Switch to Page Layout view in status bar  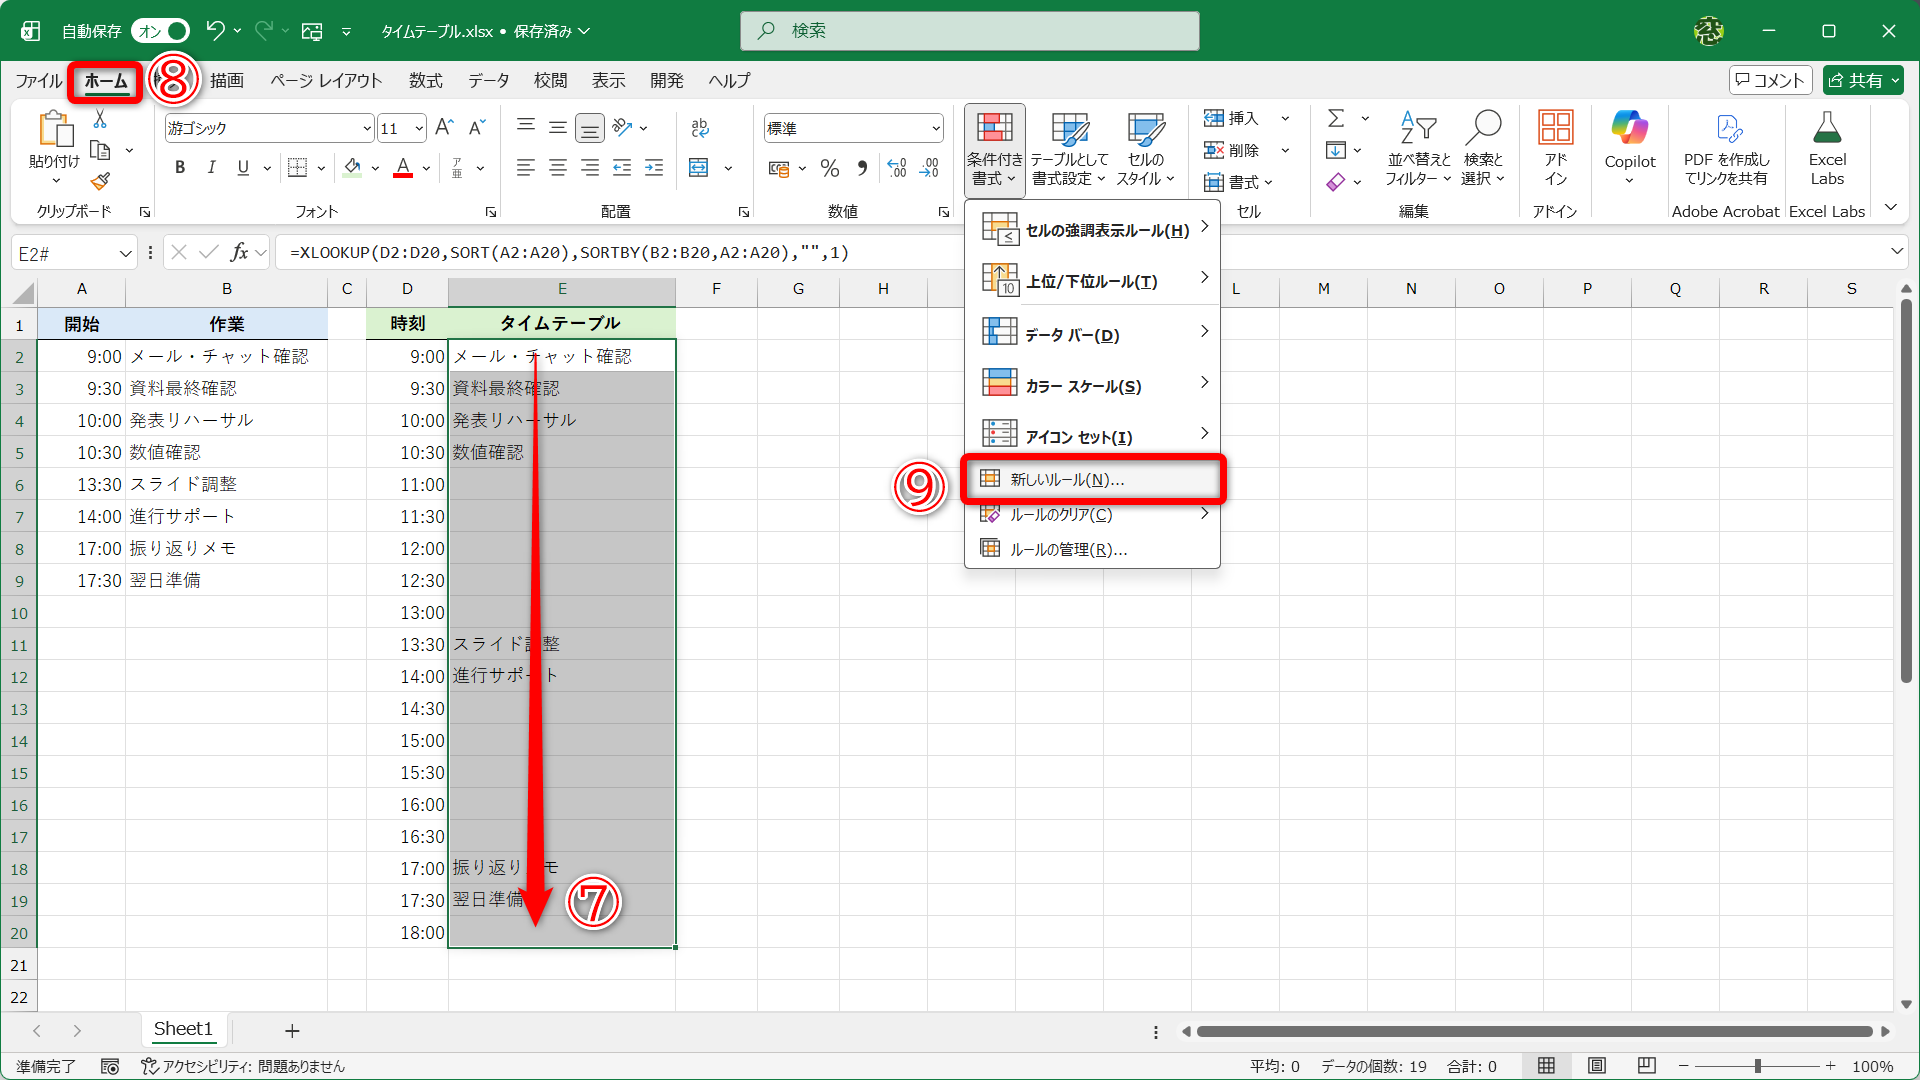(1597, 1066)
